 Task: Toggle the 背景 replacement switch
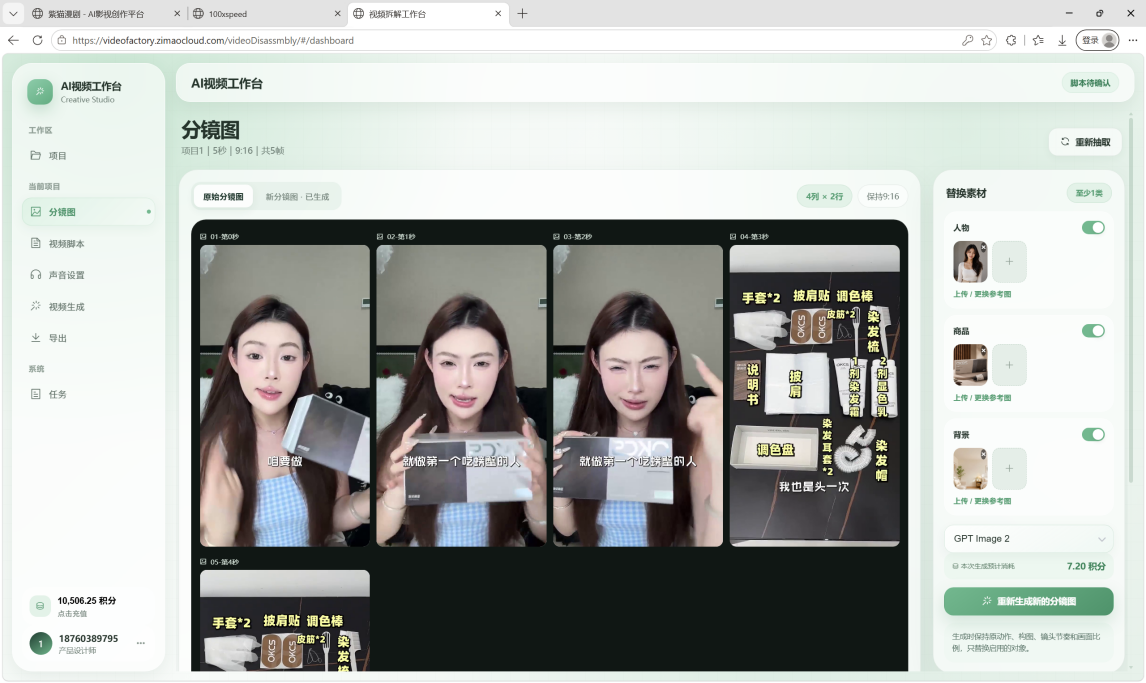point(1093,435)
